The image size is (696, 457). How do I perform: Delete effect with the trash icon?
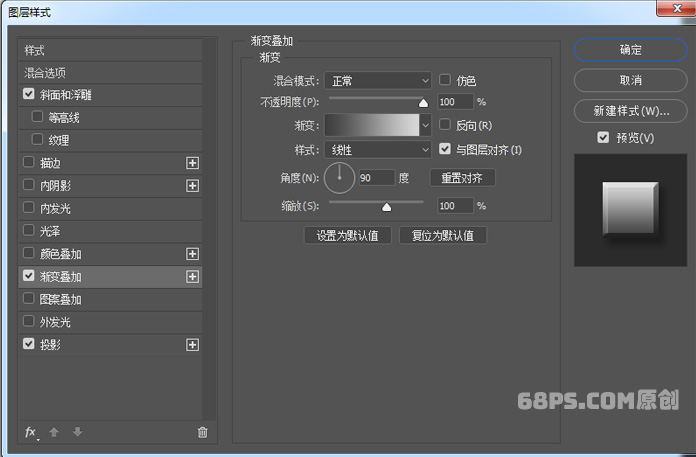[x=202, y=432]
